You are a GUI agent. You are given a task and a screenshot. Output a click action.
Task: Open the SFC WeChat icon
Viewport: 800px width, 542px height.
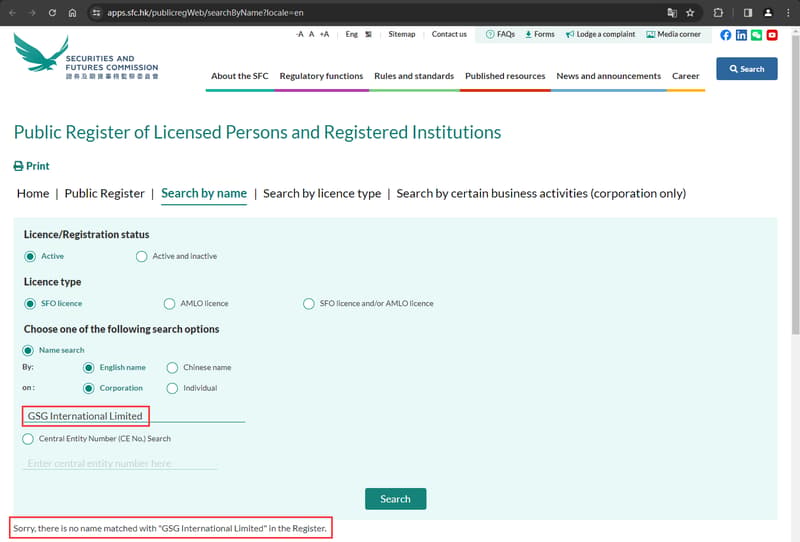click(x=757, y=35)
